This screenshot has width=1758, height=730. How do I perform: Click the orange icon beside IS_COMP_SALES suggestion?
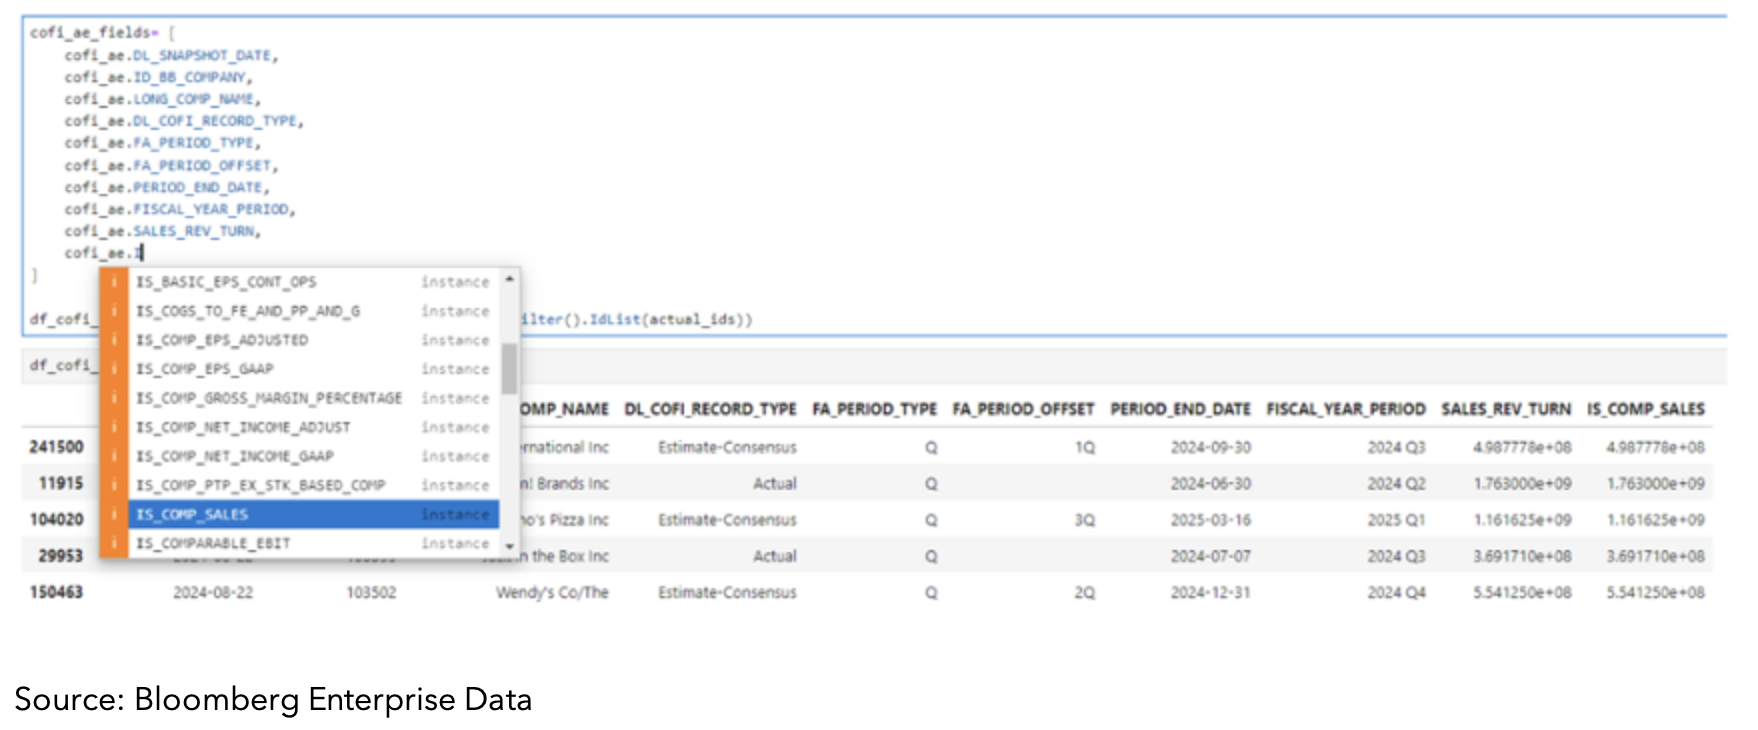tap(113, 514)
